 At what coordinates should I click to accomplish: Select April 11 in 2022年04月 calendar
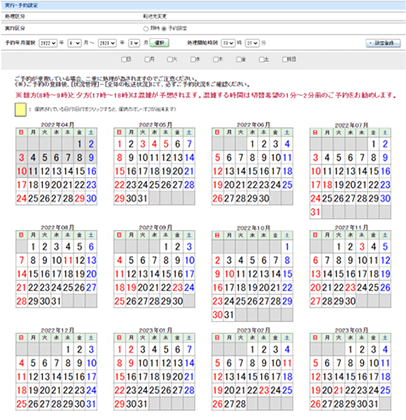point(33,171)
